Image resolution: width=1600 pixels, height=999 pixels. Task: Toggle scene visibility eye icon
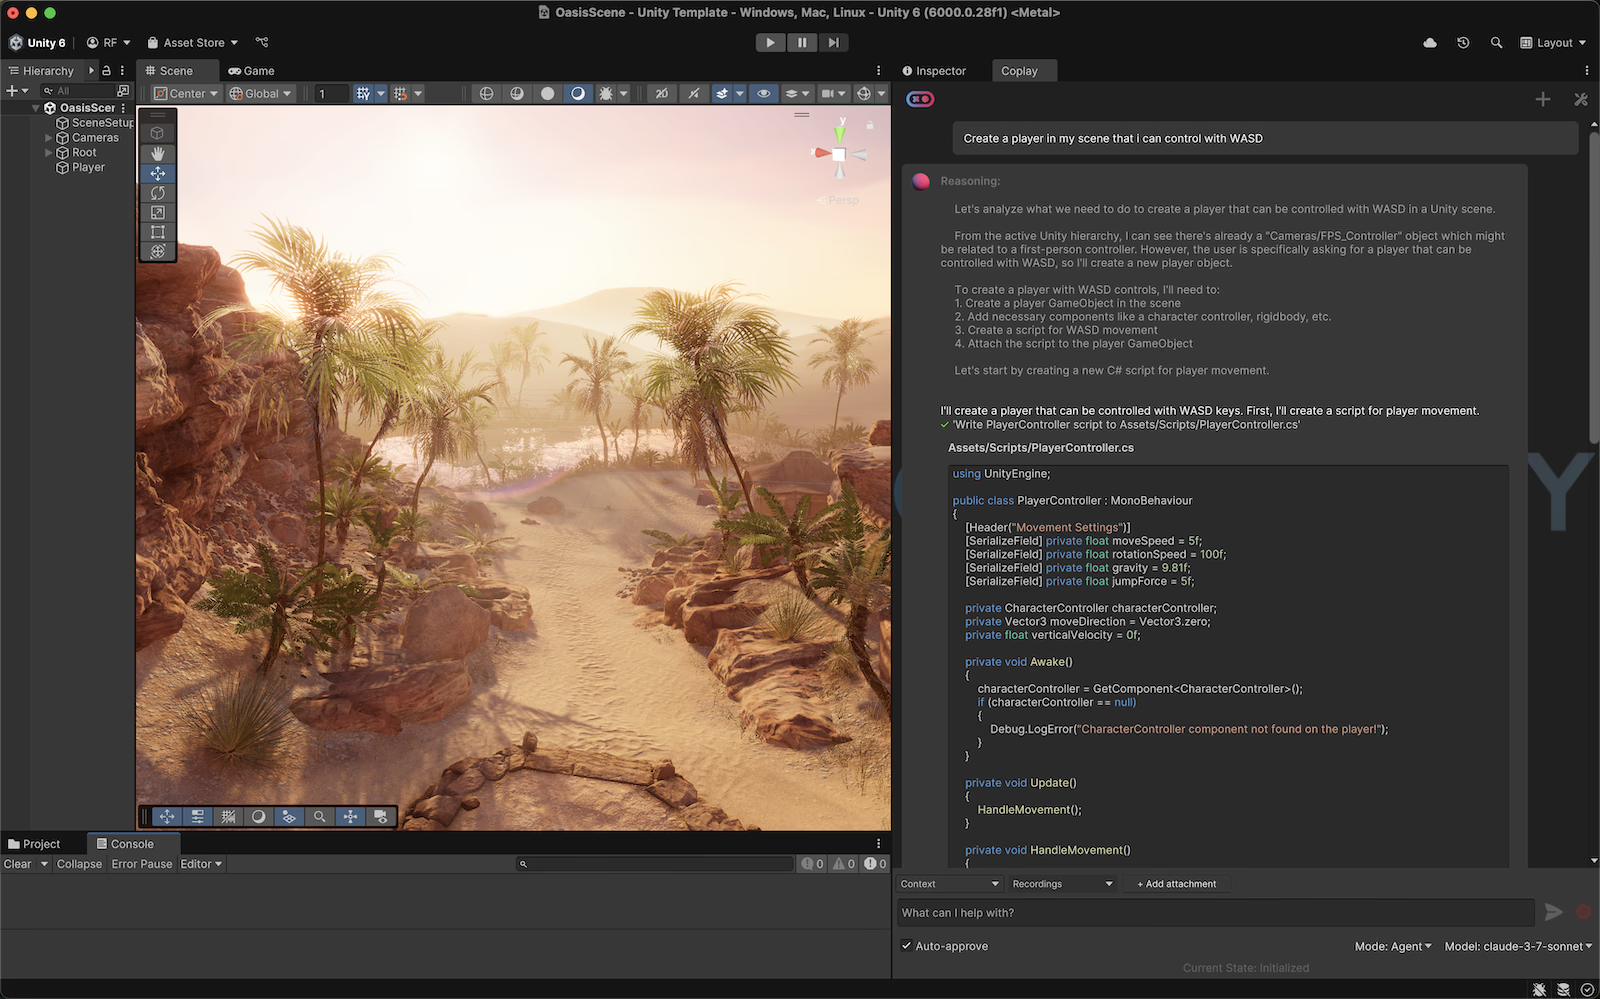tap(764, 93)
